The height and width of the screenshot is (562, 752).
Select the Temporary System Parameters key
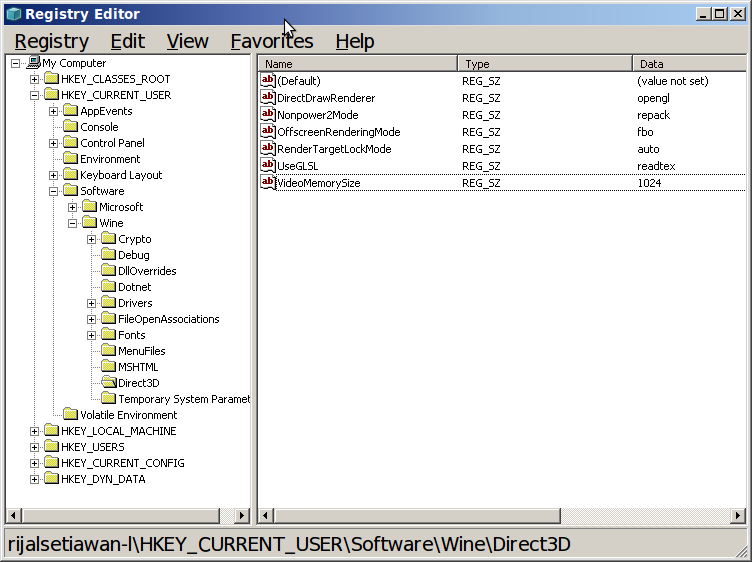point(184,399)
